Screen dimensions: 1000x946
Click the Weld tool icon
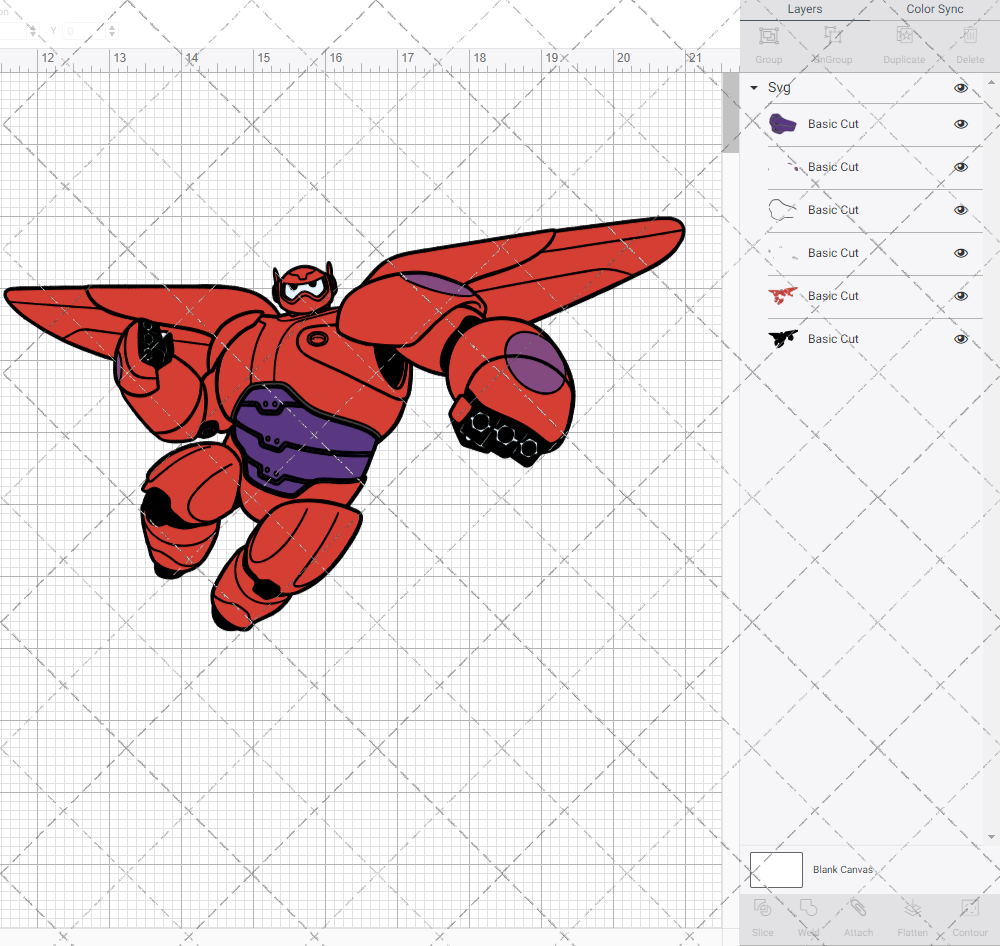click(x=808, y=907)
